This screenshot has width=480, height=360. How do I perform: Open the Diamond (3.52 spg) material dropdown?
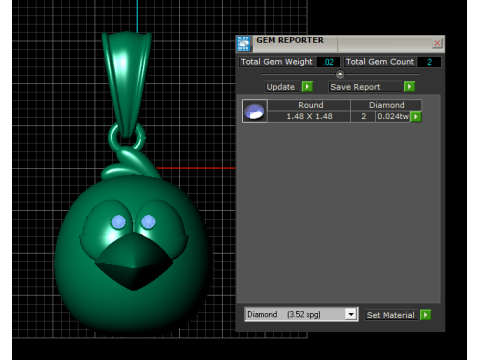[351, 314]
